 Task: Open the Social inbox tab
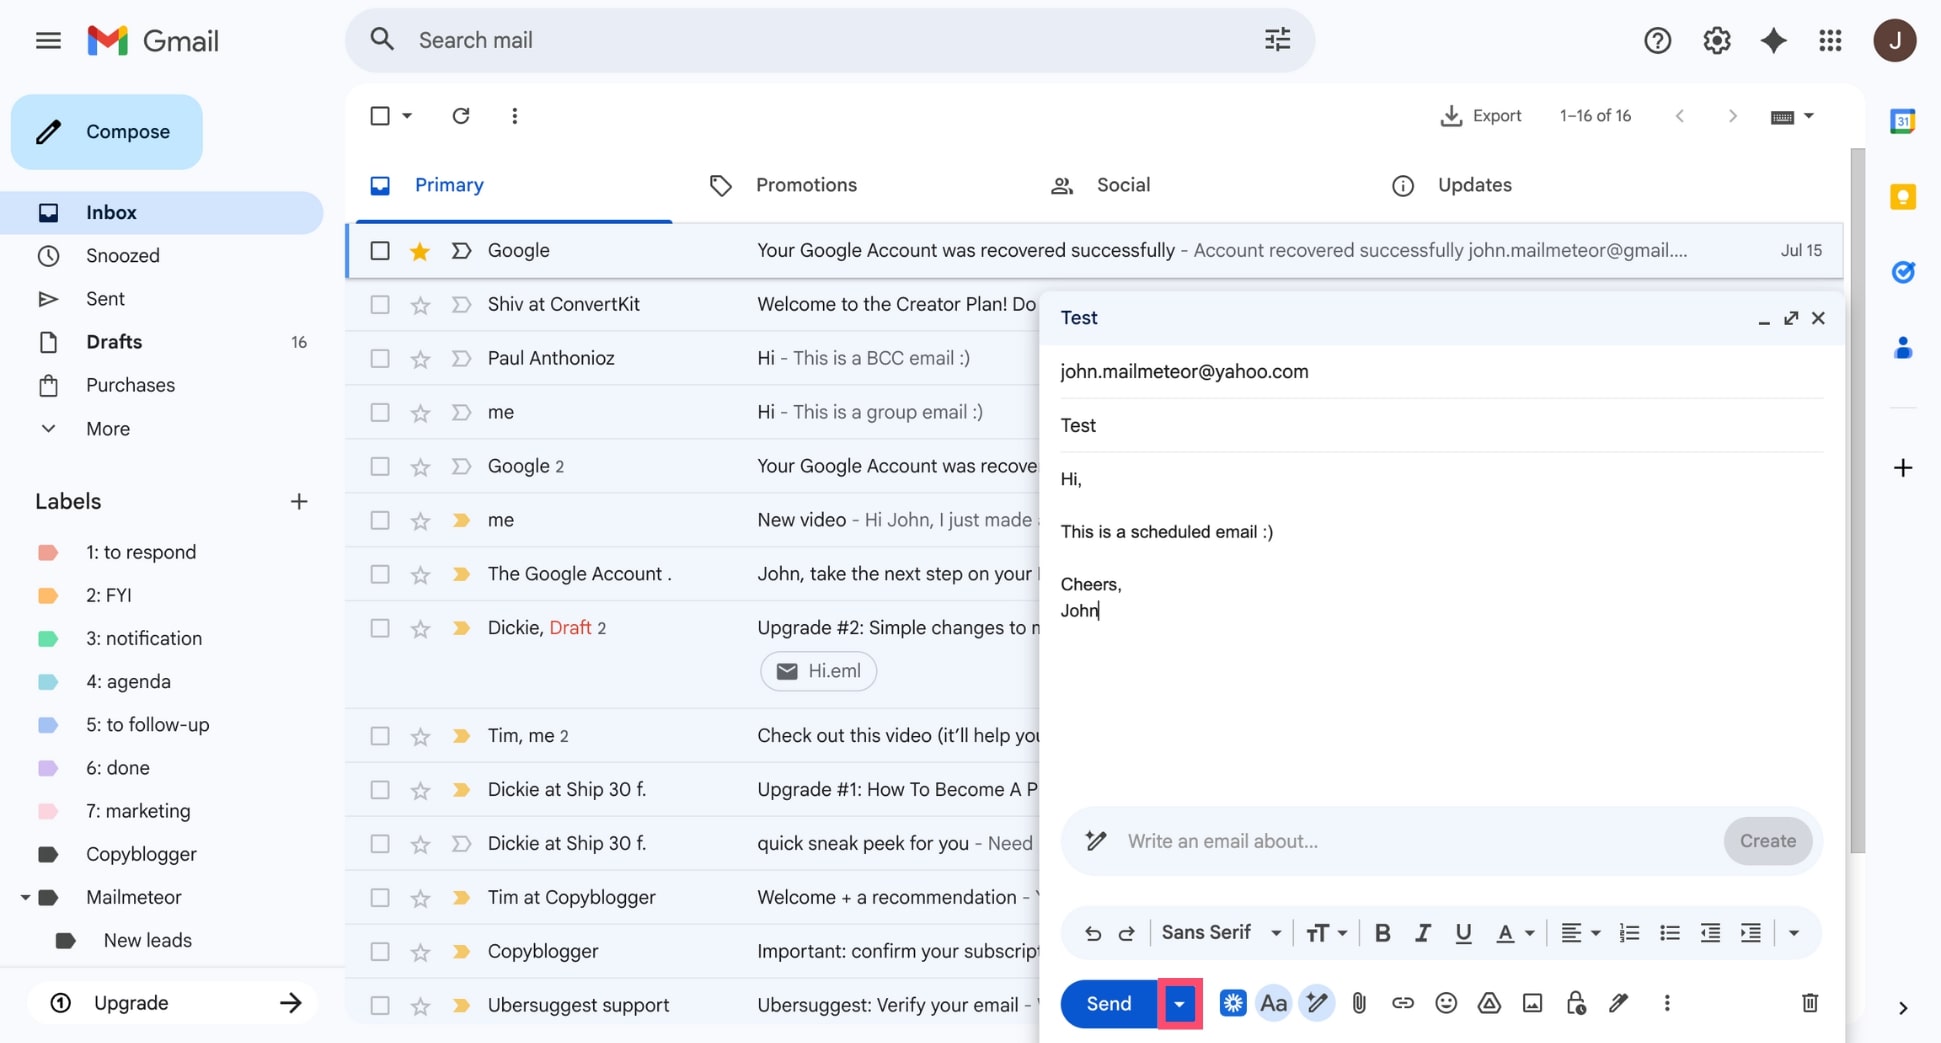(1122, 184)
